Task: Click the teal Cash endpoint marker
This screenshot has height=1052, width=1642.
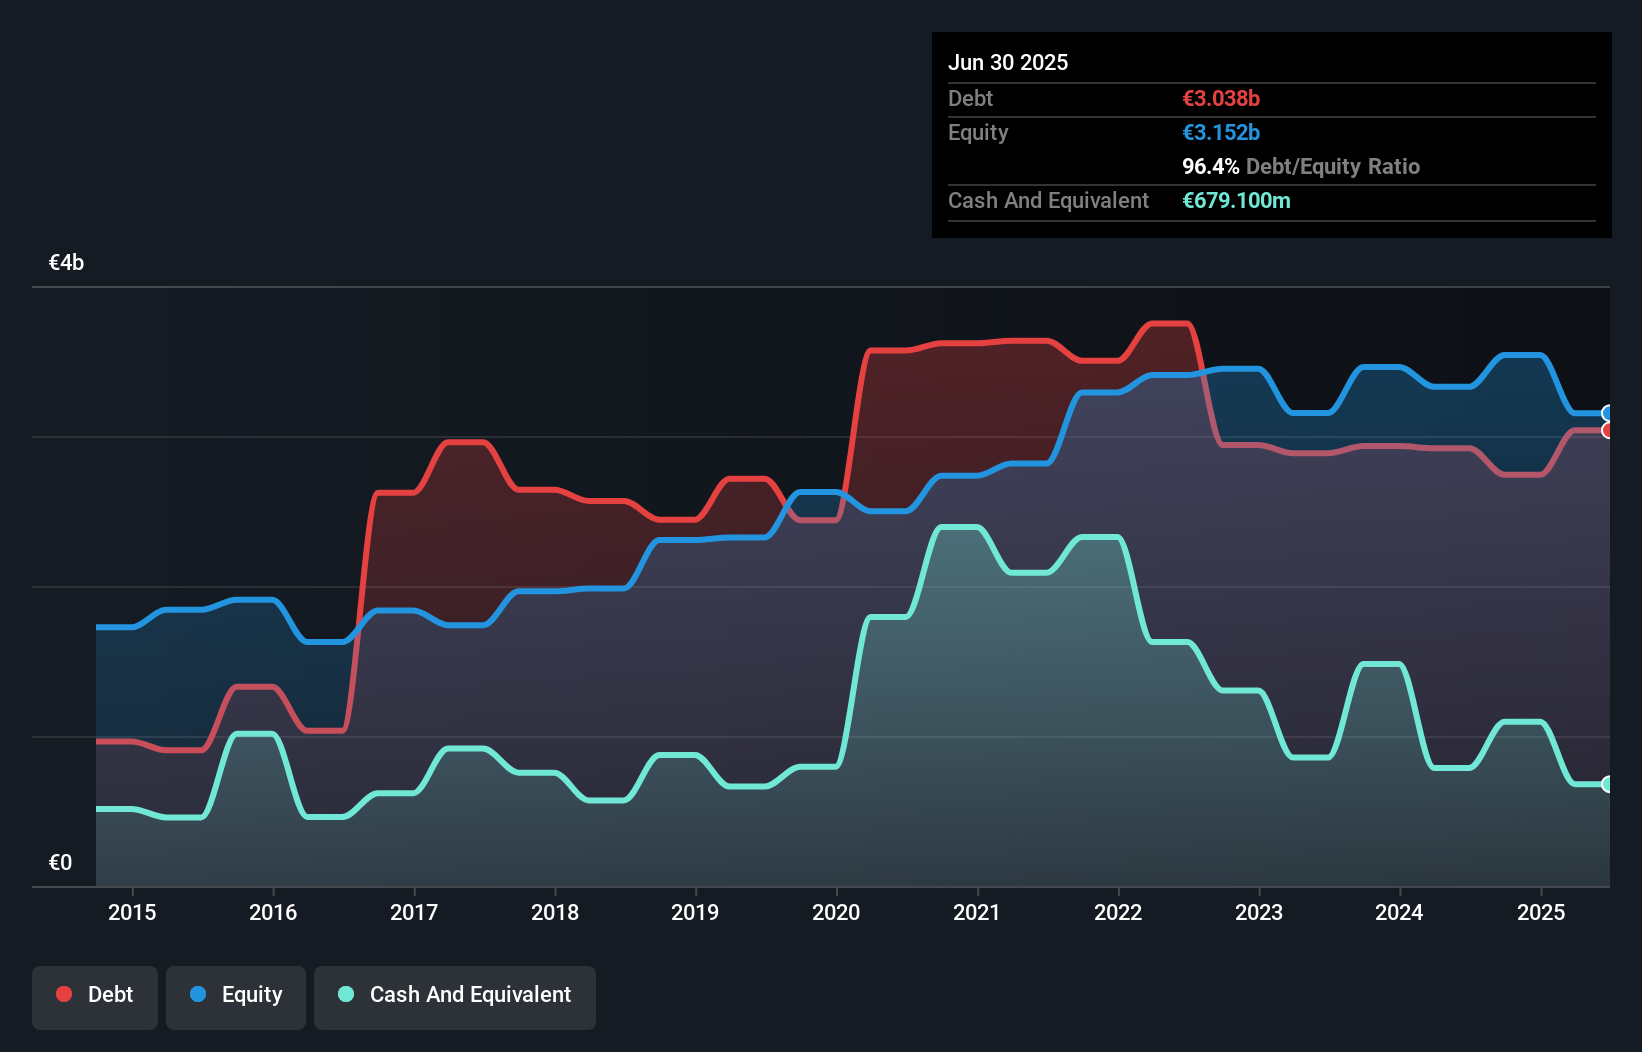Action: click(x=1608, y=784)
